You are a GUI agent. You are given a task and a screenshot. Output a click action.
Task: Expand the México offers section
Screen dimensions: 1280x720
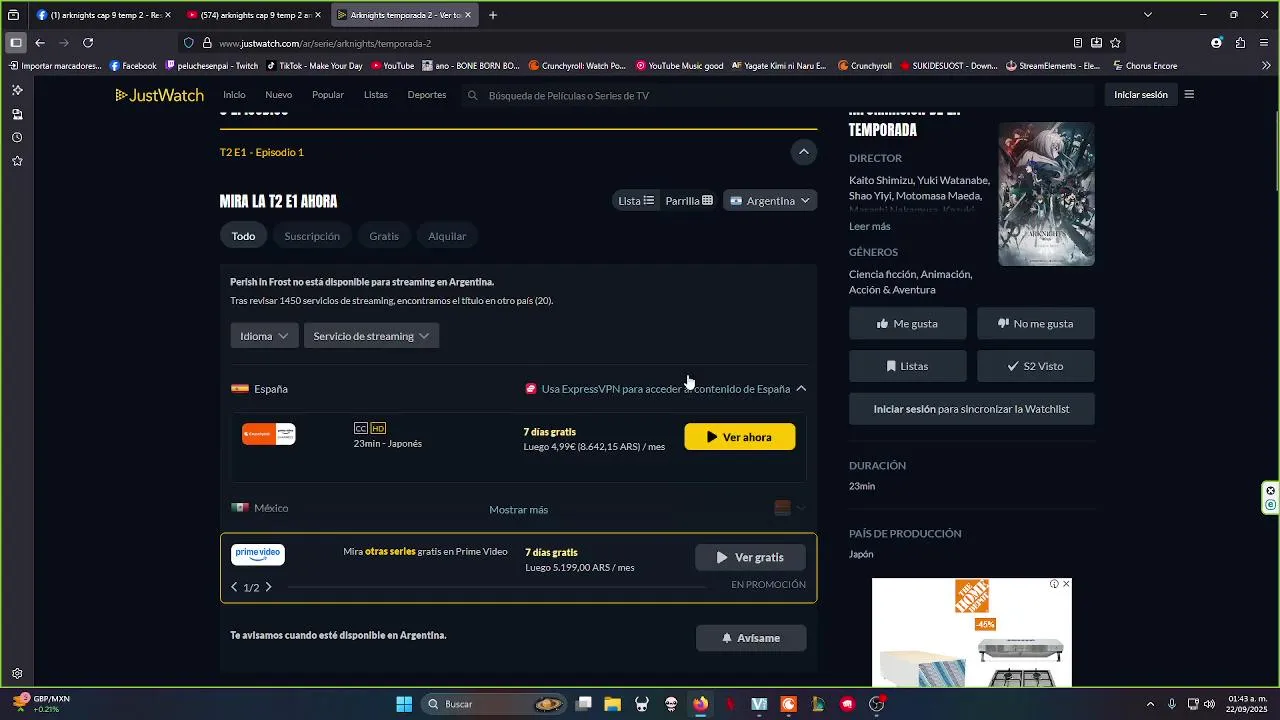pos(800,509)
